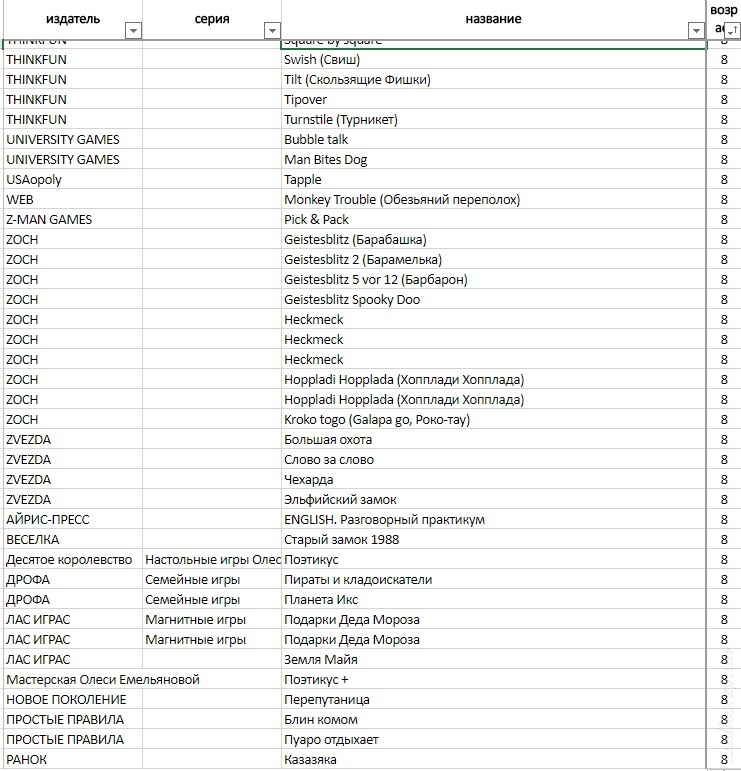741x771 pixels.
Task: Select the Казазяка cell
Action: (x=494, y=760)
